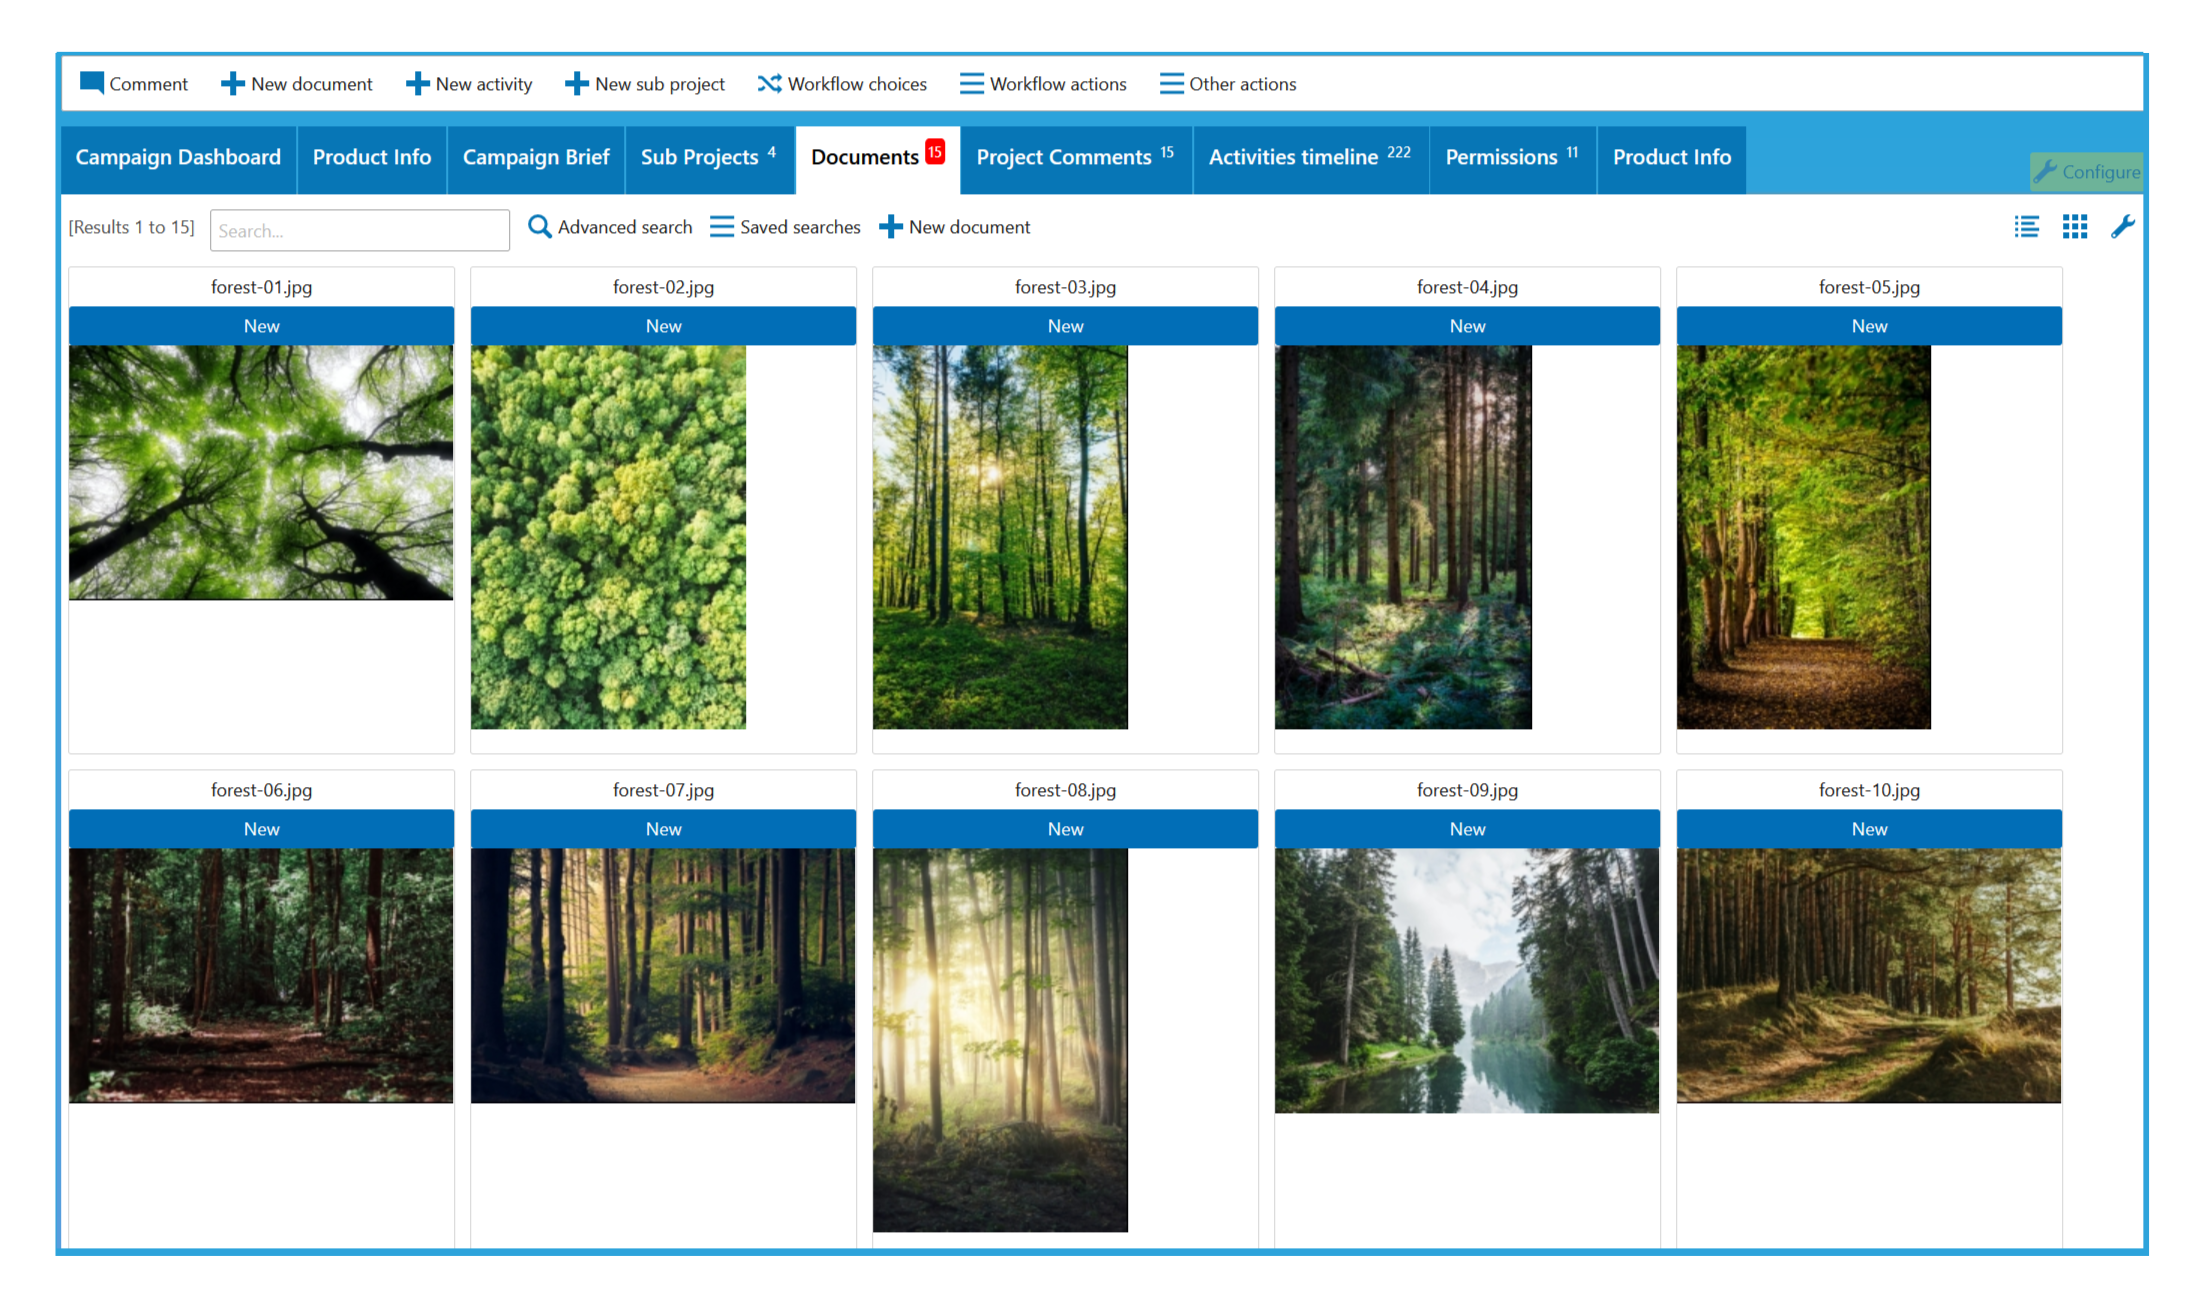This screenshot has height=1300, width=2200.
Task: Open the Permissions tab
Action: [1513, 158]
